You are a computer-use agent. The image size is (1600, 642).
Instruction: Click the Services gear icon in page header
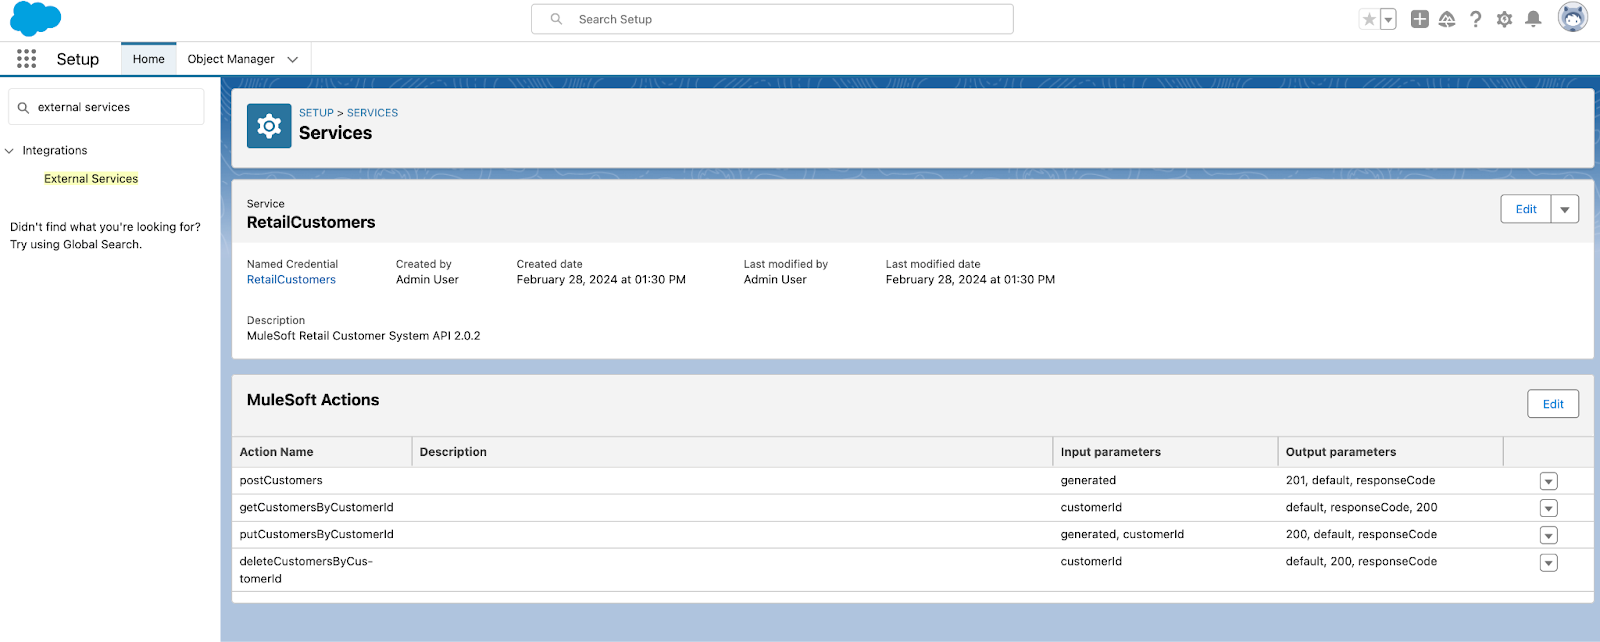[269, 126]
